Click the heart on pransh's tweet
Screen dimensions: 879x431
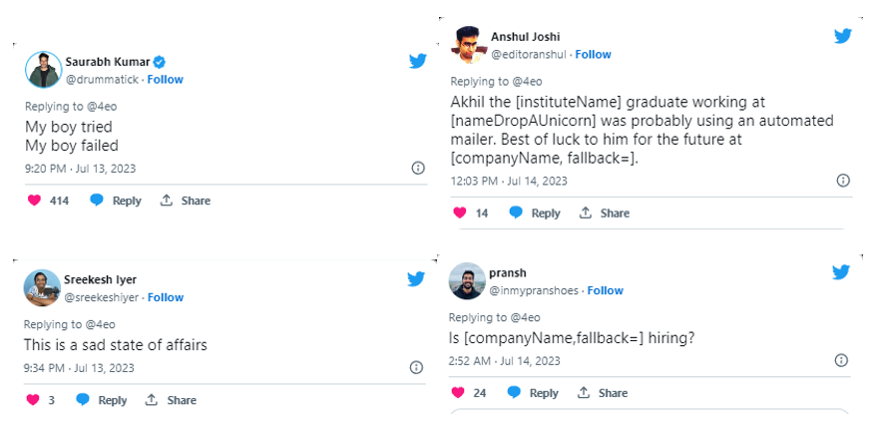pos(459,393)
